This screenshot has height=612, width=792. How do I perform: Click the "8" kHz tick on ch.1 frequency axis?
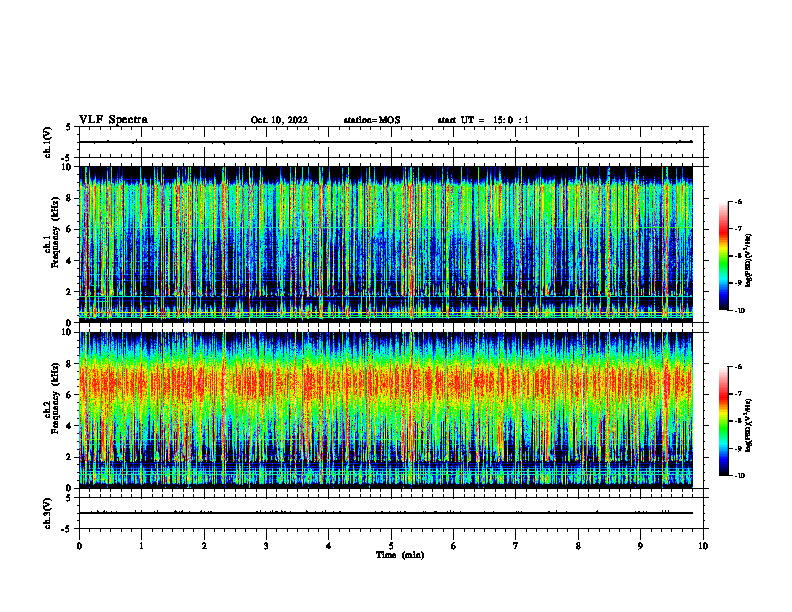click(x=70, y=198)
